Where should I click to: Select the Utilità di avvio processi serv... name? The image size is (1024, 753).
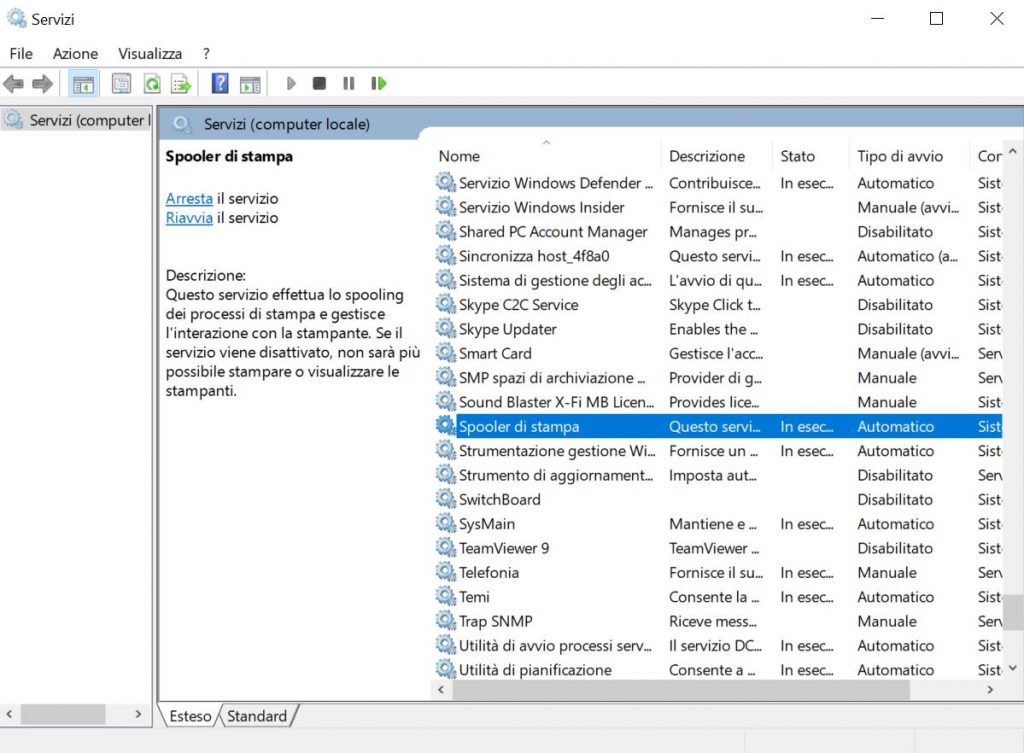[555, 645]
